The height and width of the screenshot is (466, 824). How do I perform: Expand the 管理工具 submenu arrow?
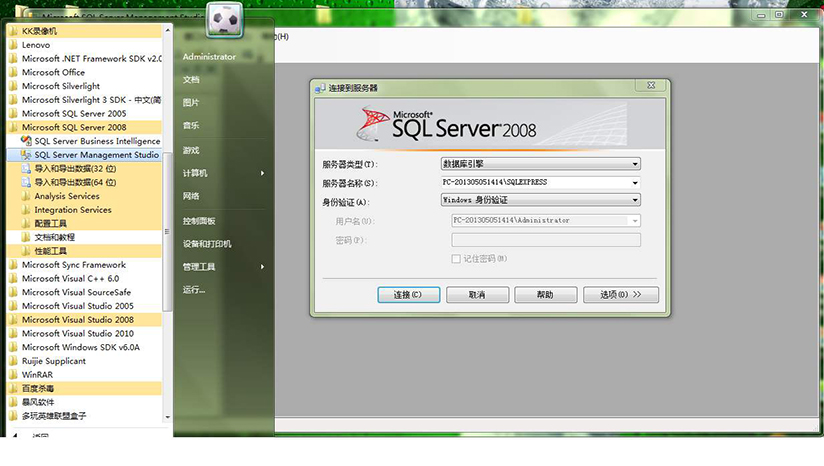point(262,267)
